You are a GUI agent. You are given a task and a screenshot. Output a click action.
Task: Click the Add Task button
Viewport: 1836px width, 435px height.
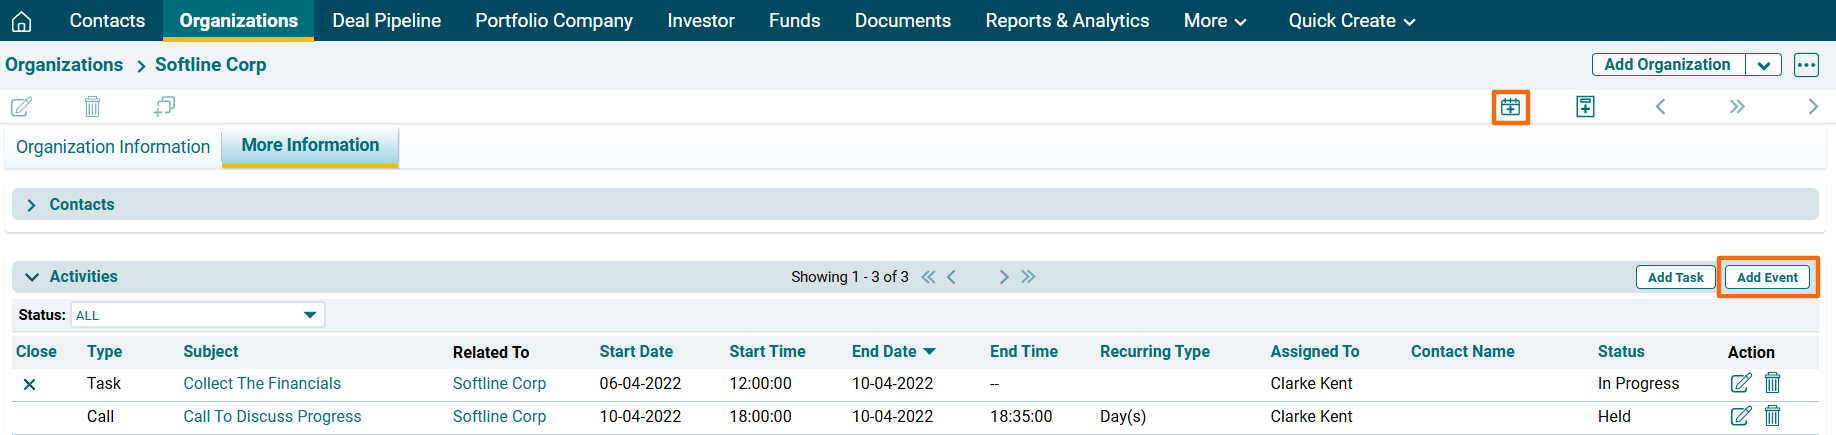point(1675,277)
